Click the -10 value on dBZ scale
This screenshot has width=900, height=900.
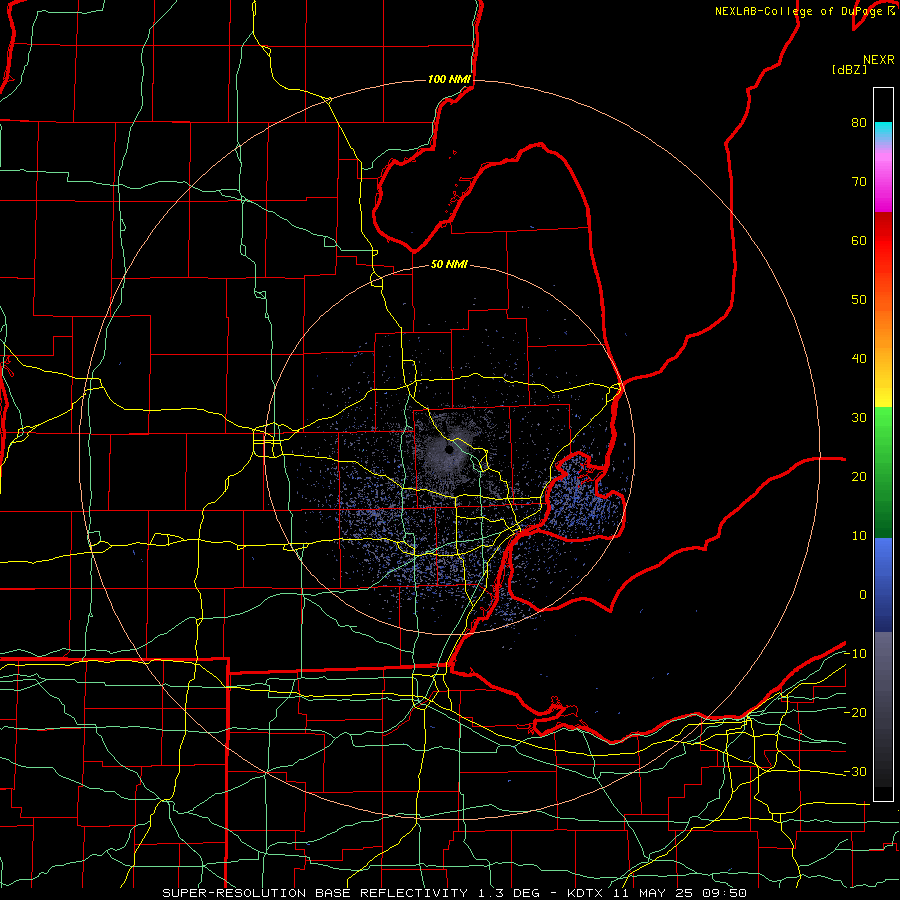855,654
